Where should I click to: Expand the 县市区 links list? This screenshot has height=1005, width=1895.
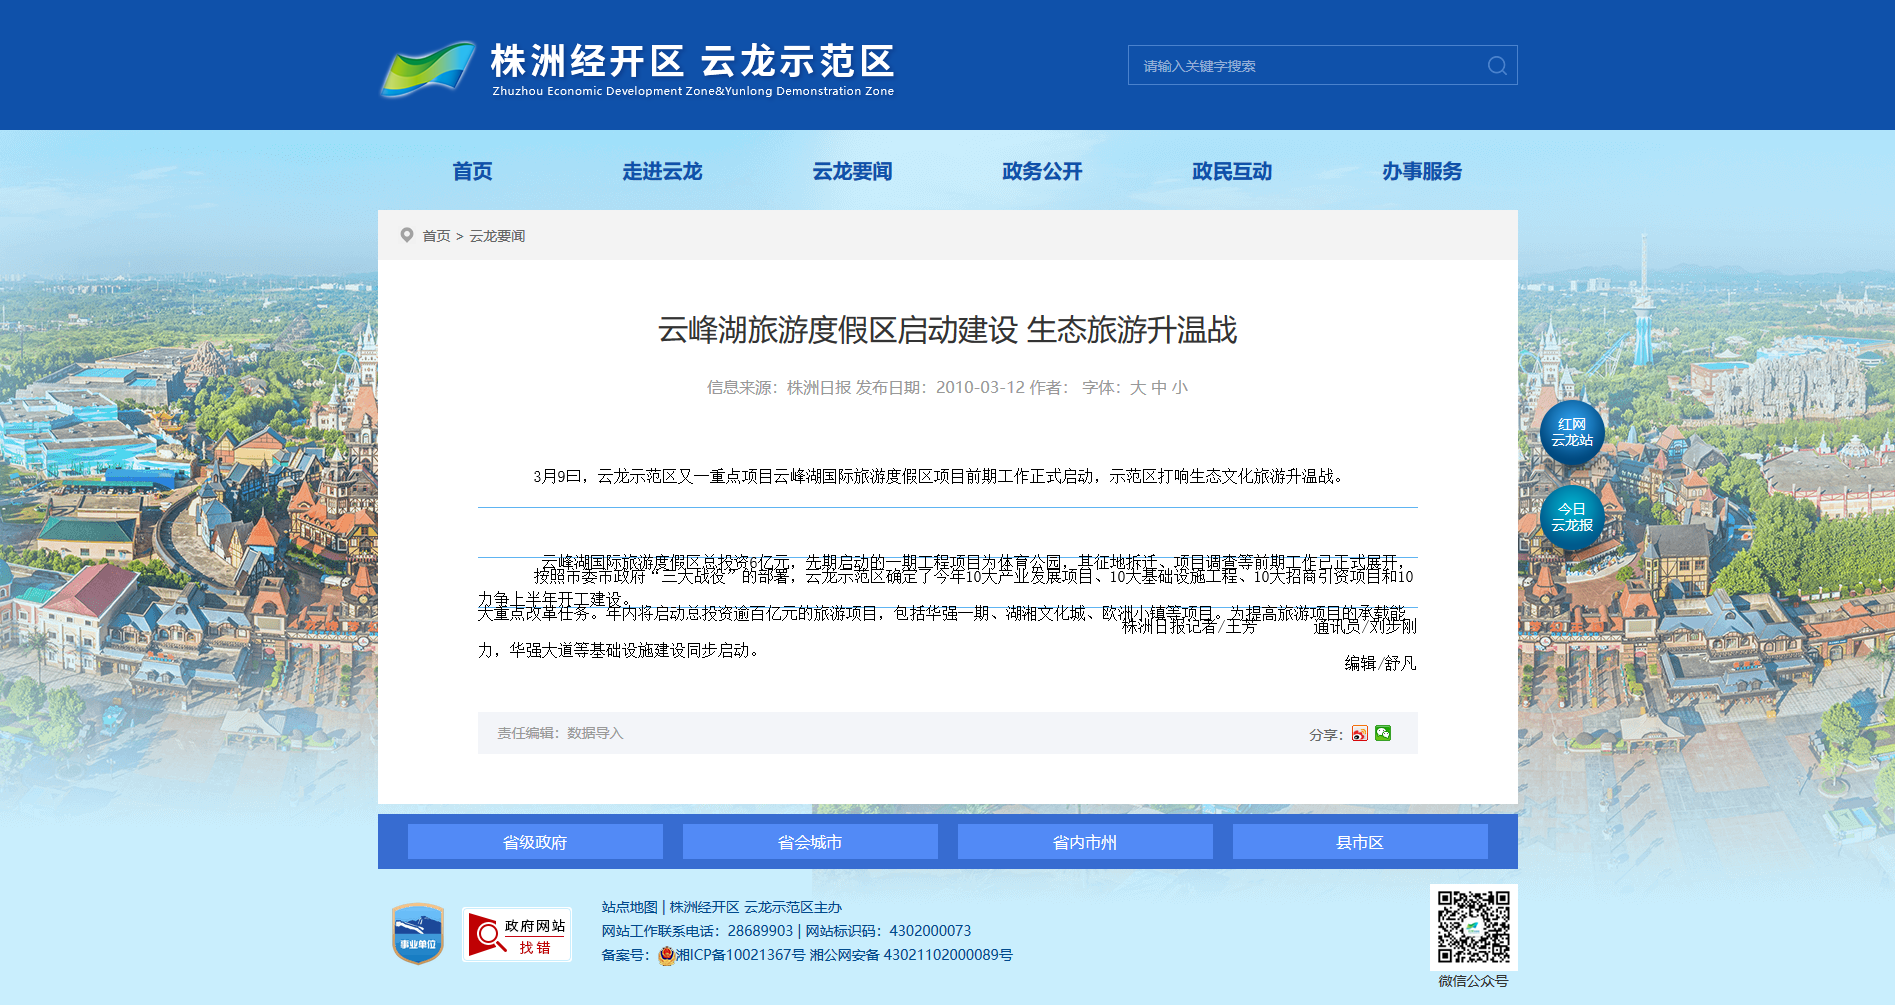point(1360,842)
